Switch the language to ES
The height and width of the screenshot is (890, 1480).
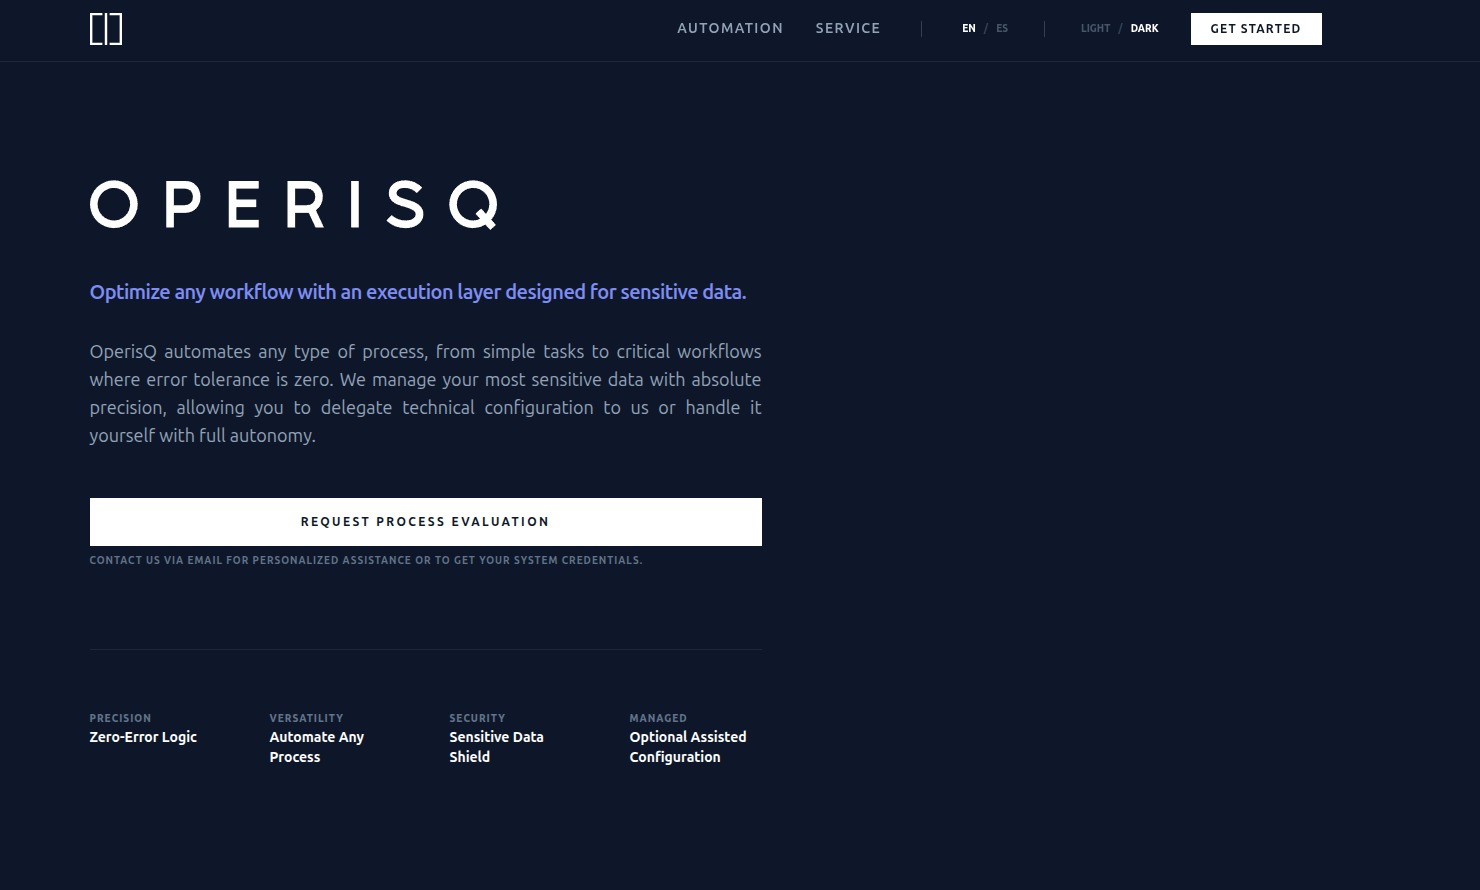point(1002,28)
